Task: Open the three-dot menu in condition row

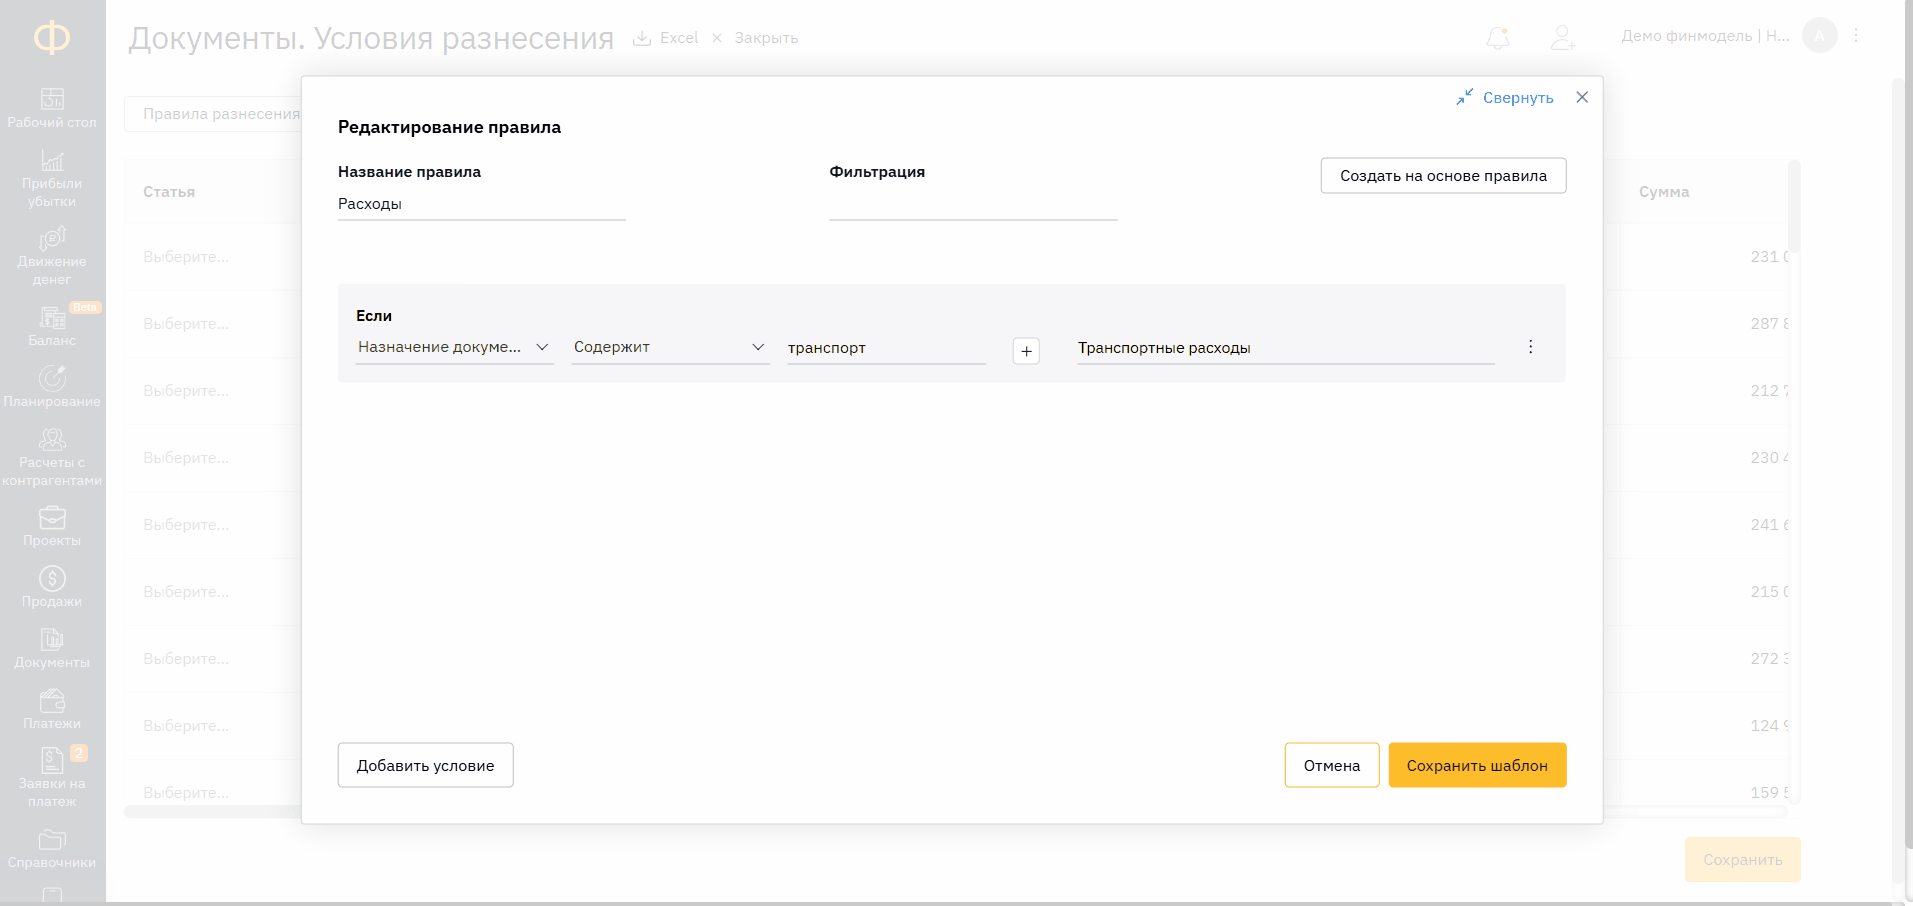Action: coord(1530,347)
